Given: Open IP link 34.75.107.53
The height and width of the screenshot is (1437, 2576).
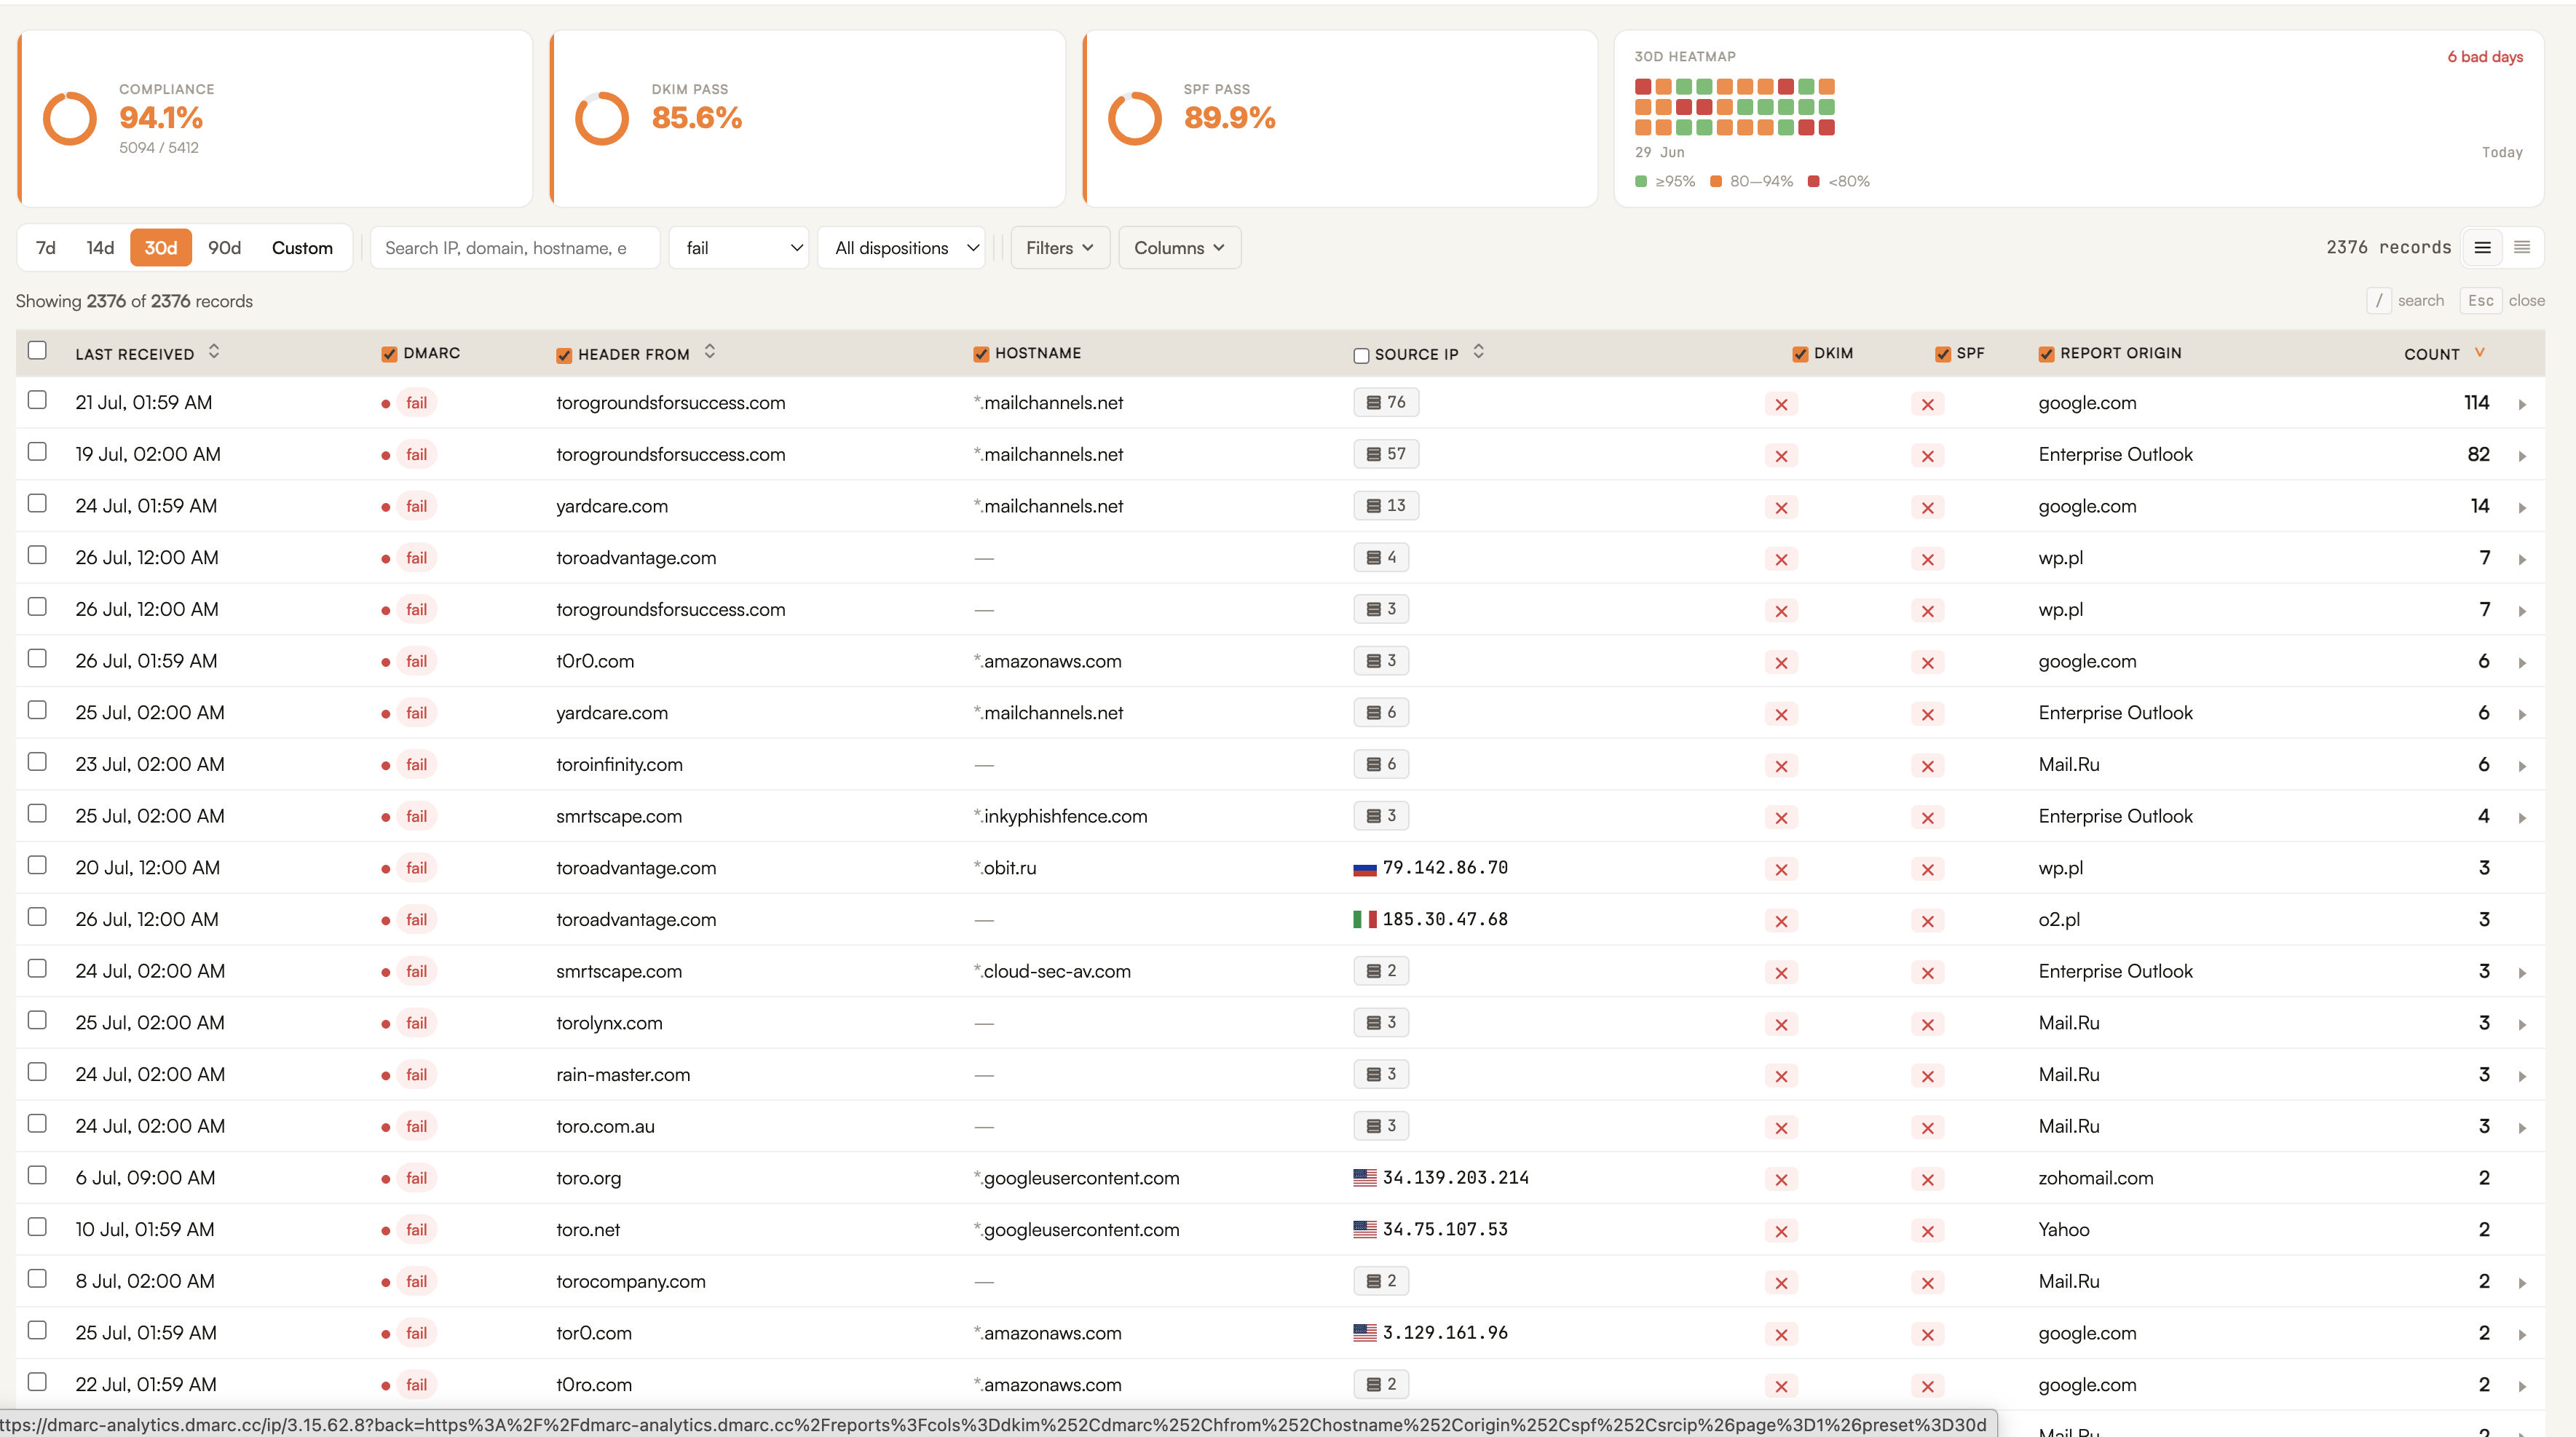Looking at the screenshot, I should click(x=1445, y=1229).
